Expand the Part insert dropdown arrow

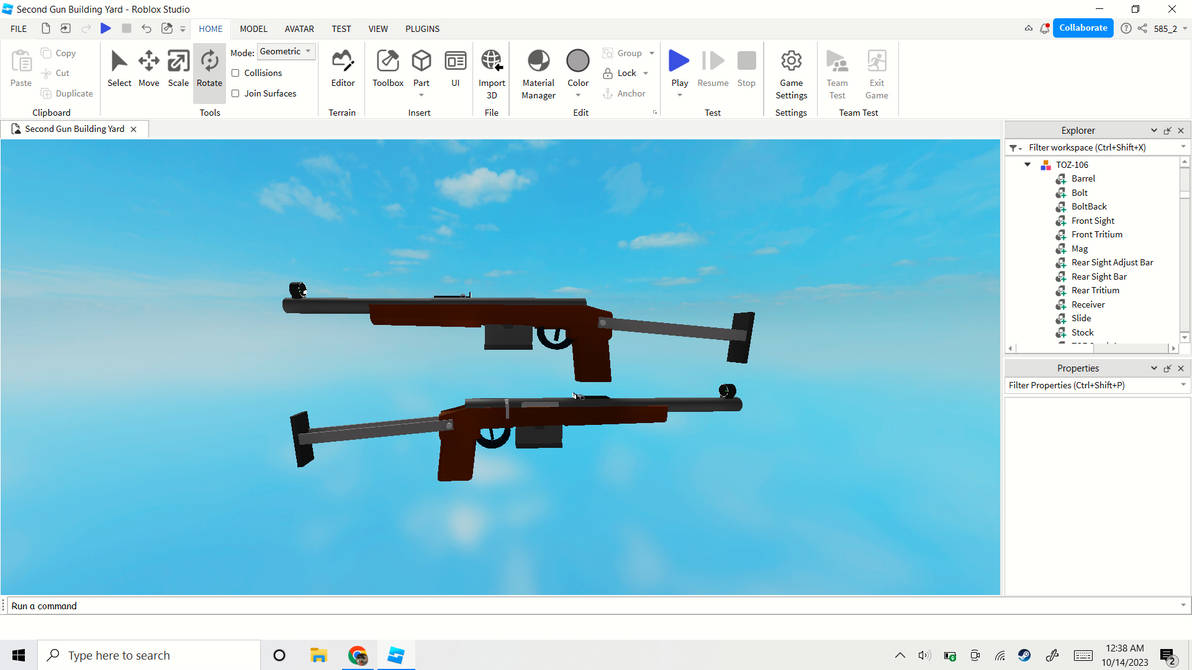tap(421, 95)
